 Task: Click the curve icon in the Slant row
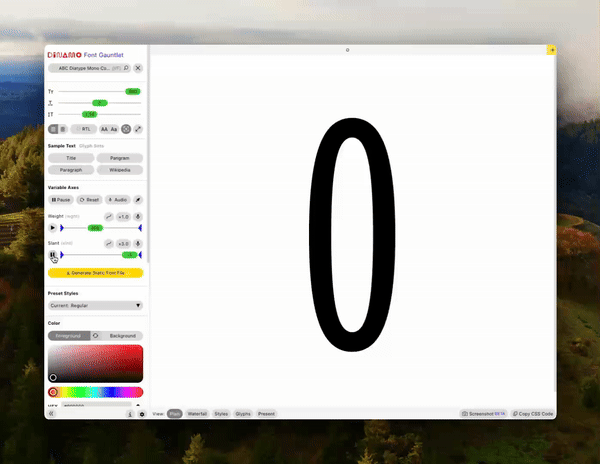pyautogui.click(x=109, y=243)
